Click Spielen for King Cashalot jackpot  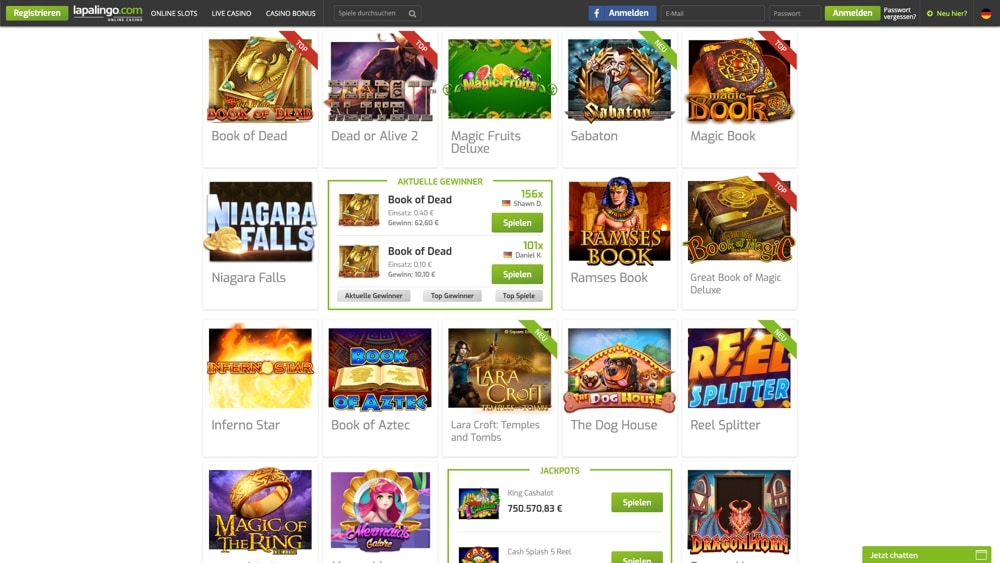pos(636,502)
